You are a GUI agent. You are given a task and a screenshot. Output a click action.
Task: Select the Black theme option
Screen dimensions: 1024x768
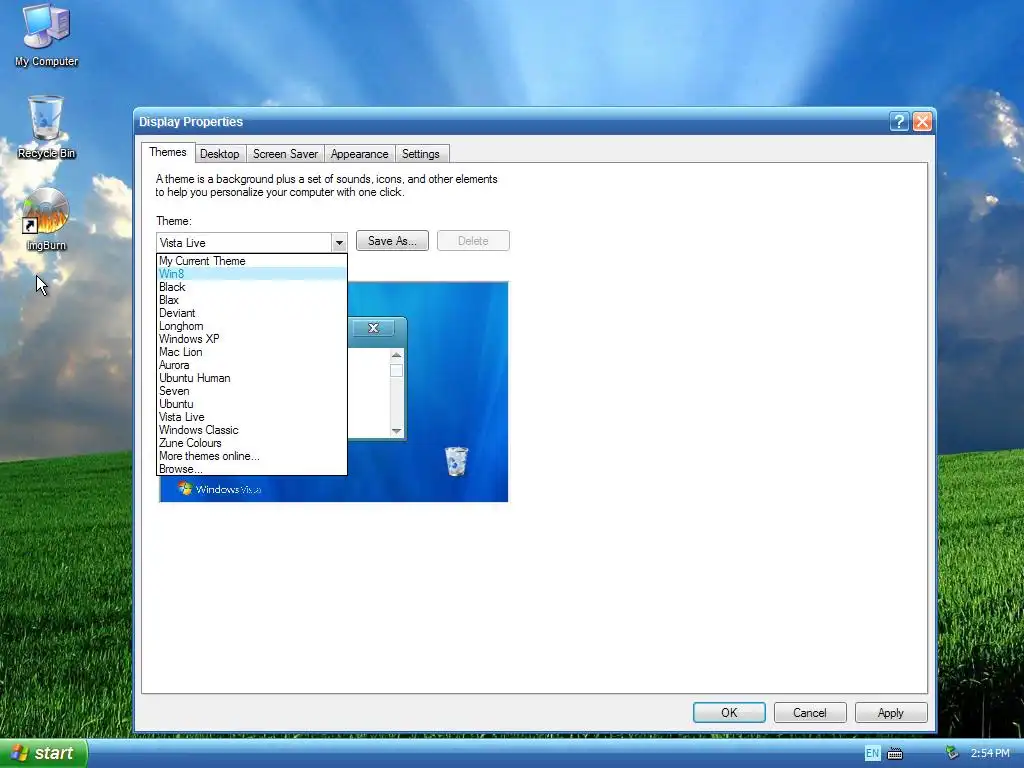point(251,287)
